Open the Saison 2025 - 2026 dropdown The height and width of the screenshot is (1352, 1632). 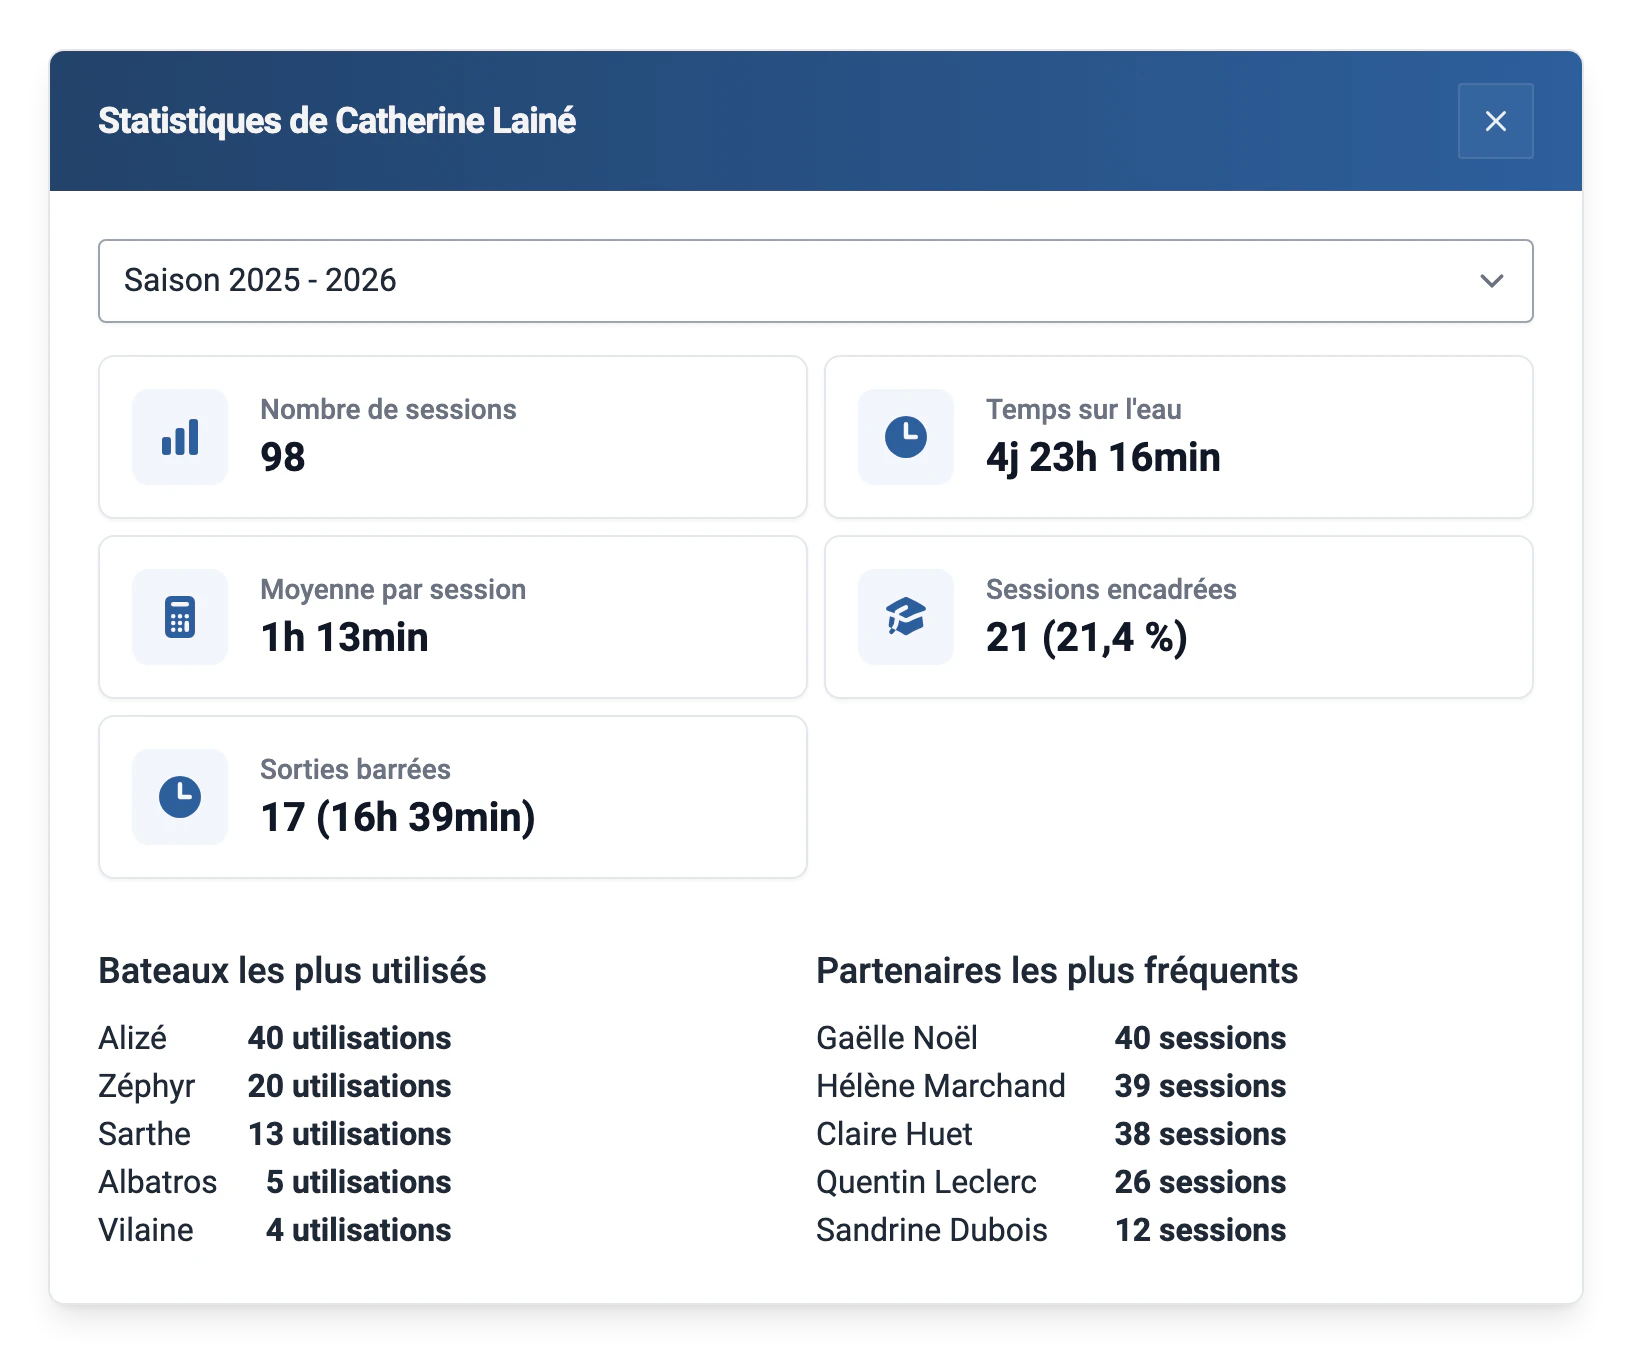tap(815, 281)
